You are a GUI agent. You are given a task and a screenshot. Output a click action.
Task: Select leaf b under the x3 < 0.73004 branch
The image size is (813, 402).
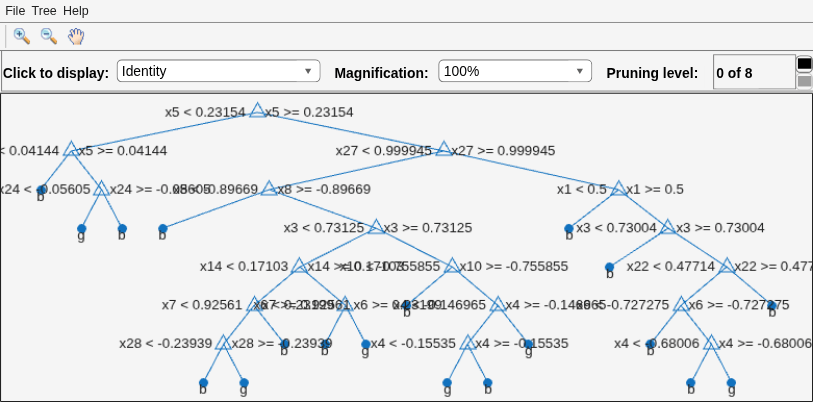pyautogui.click(x=609, y=268)
